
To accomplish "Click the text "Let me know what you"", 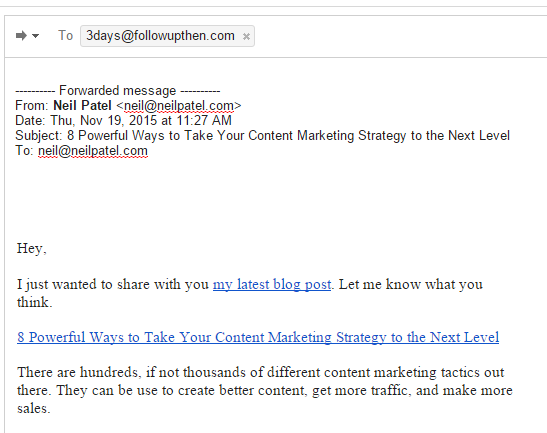I will tap(411, 284).
